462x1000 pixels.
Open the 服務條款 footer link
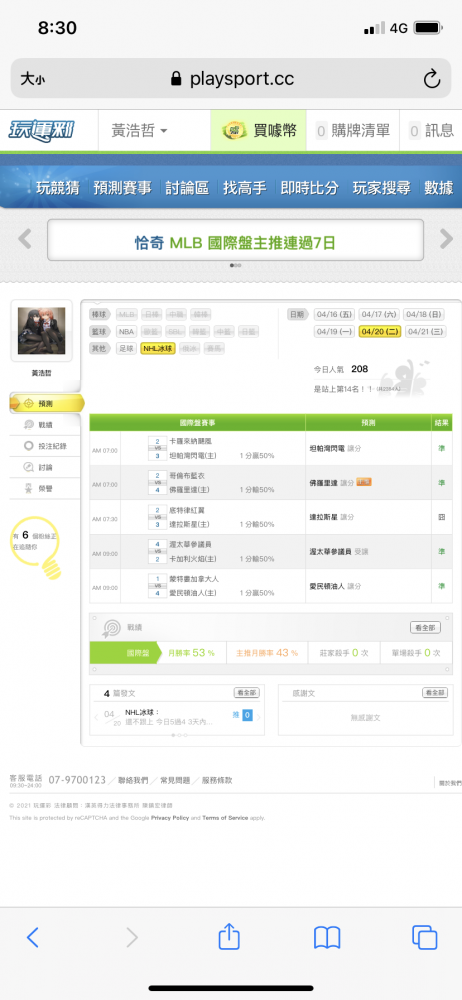(217, 780)
